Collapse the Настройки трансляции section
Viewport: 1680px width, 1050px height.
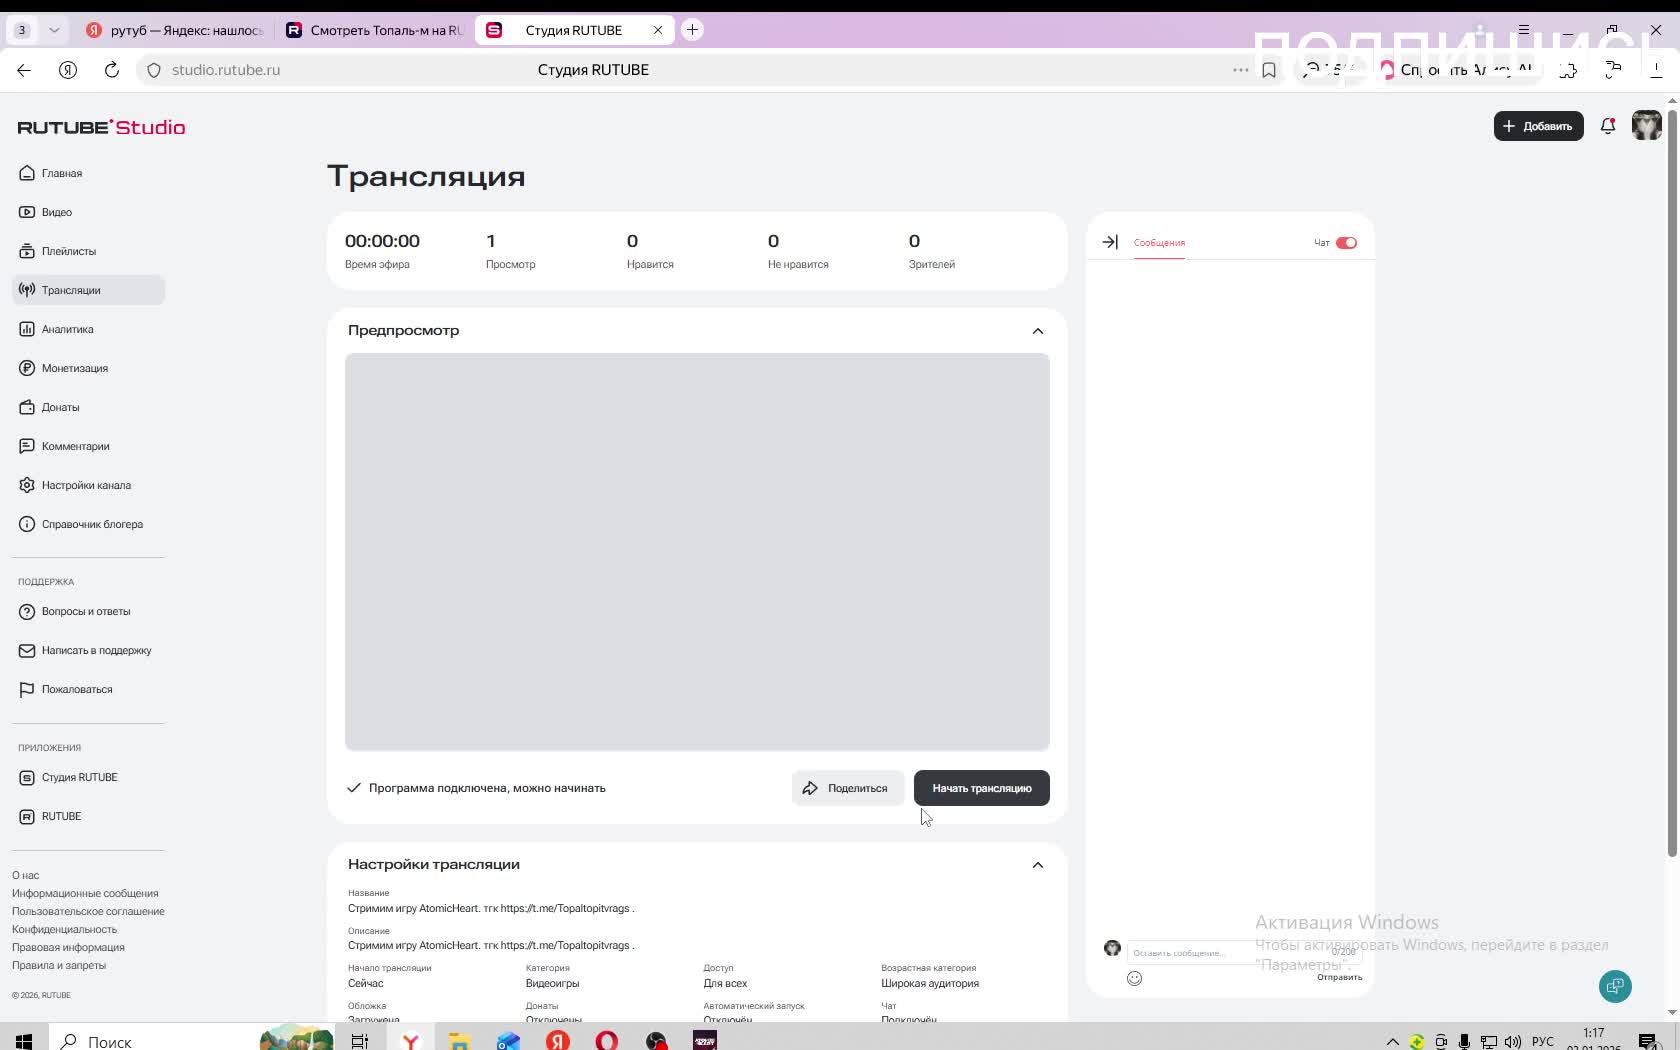click(x=1037, y=865)
